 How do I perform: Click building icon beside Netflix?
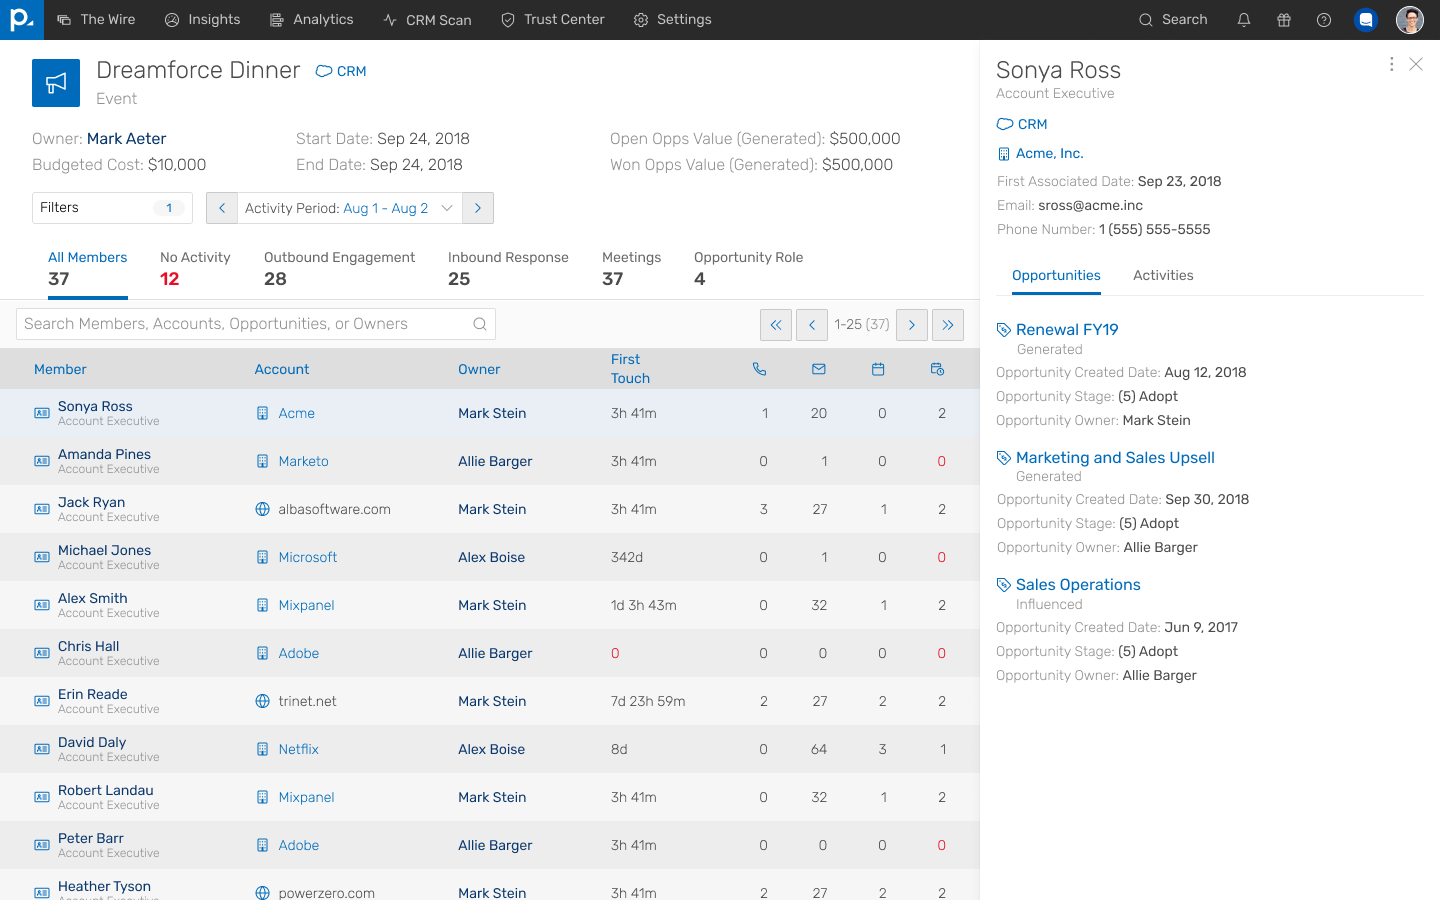(262, 749)
